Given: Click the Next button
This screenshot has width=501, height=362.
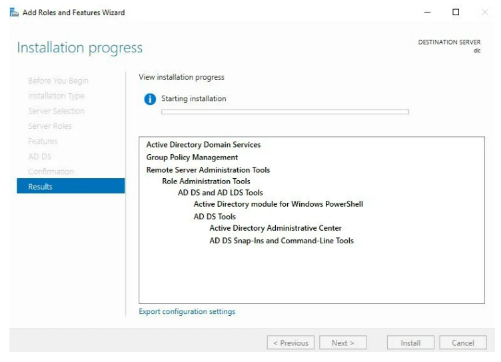Looking at the screenshot, I should coord(343,343).
